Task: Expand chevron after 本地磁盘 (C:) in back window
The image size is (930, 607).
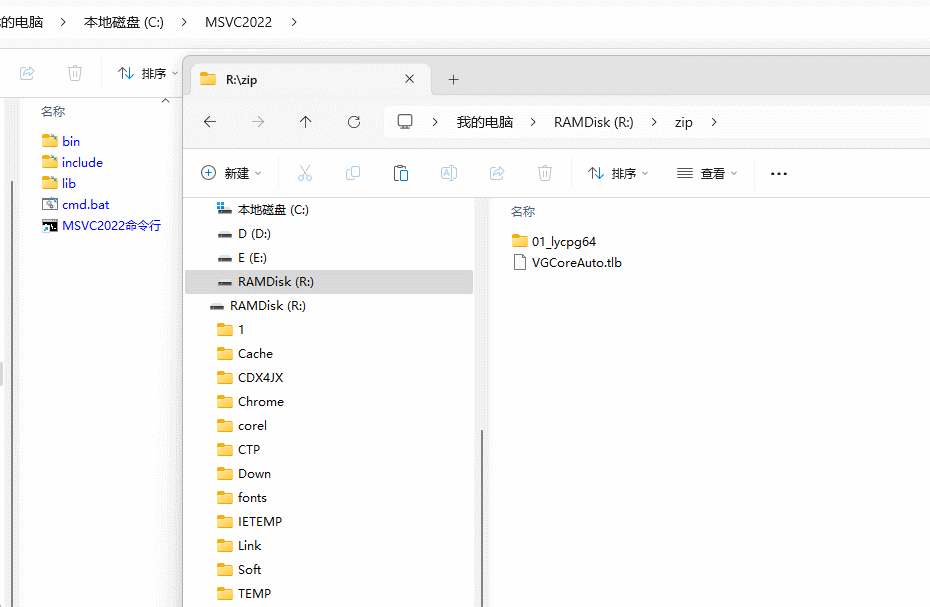Action: tap(184, 23)
